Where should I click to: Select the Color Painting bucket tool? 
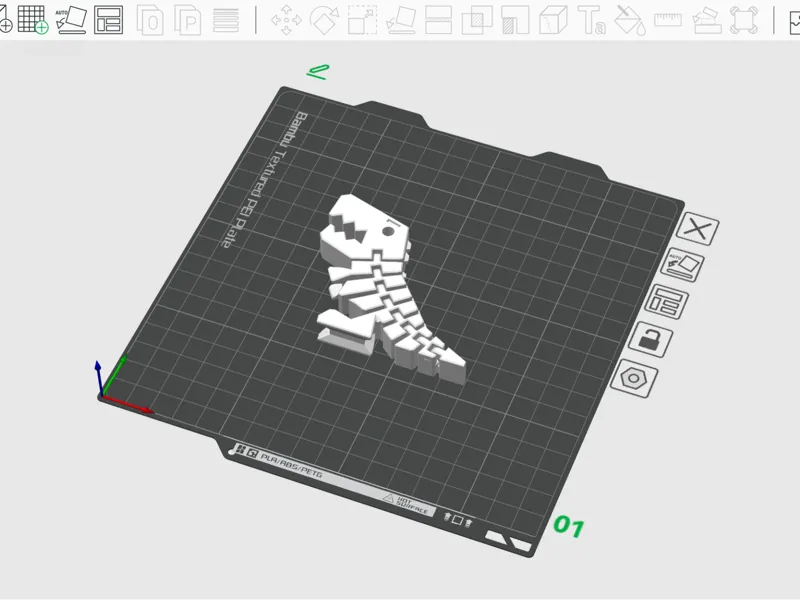(x=630, y=20)
